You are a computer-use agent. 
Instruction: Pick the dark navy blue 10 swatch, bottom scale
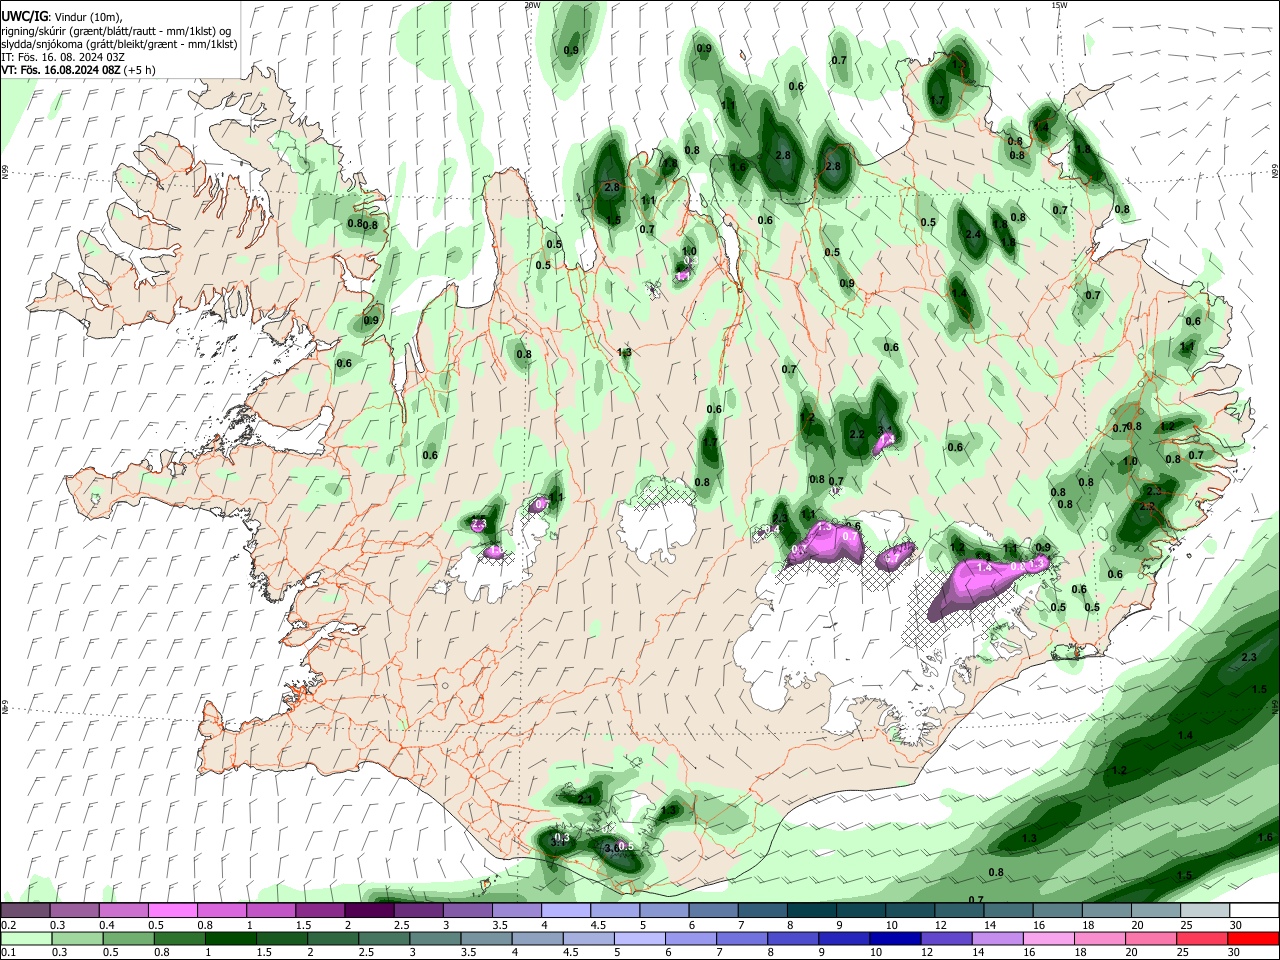point(893,938)
